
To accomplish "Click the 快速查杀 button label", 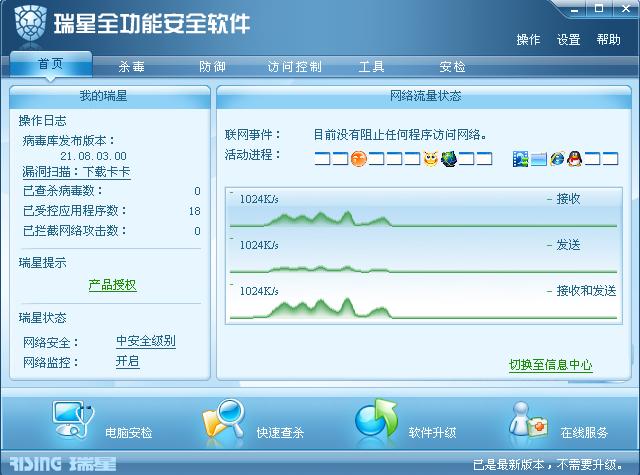I will [x=280, y=433].
